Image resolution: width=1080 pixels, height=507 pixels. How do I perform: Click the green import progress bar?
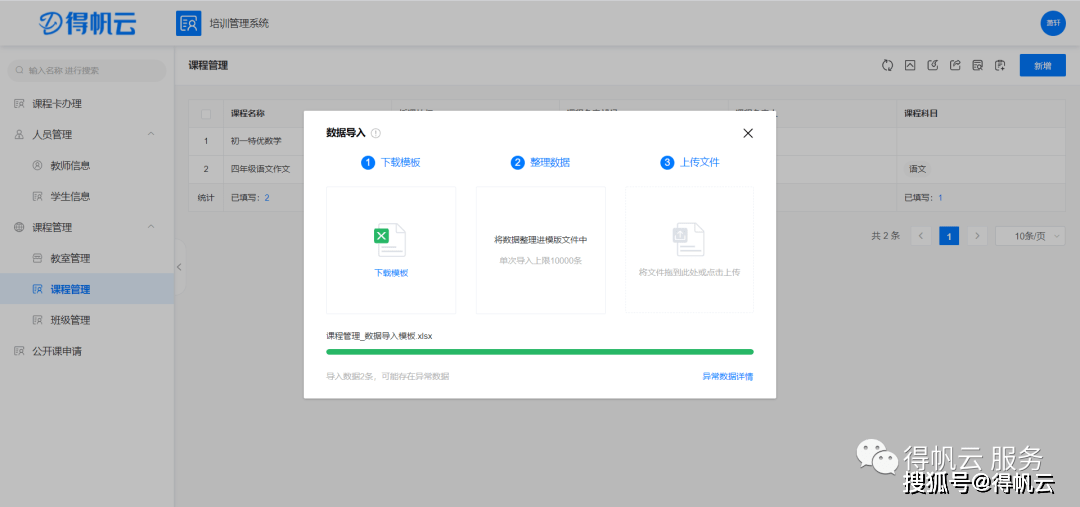click(540, 352)
